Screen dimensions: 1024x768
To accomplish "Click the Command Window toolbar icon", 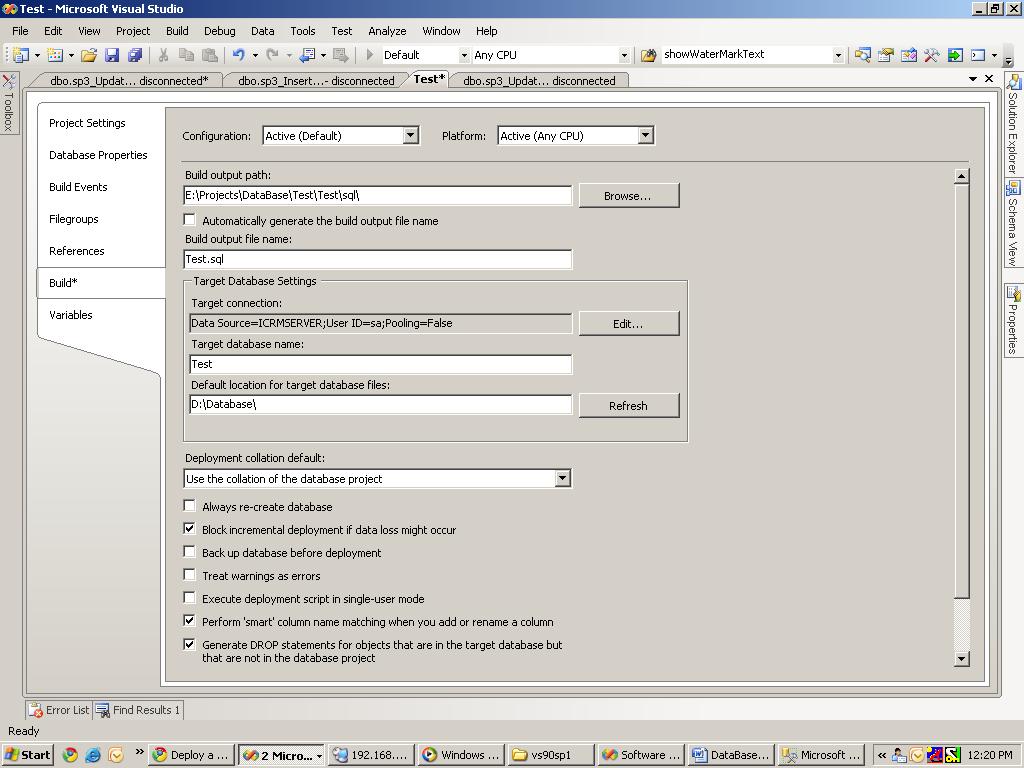I will click(978, 56).
